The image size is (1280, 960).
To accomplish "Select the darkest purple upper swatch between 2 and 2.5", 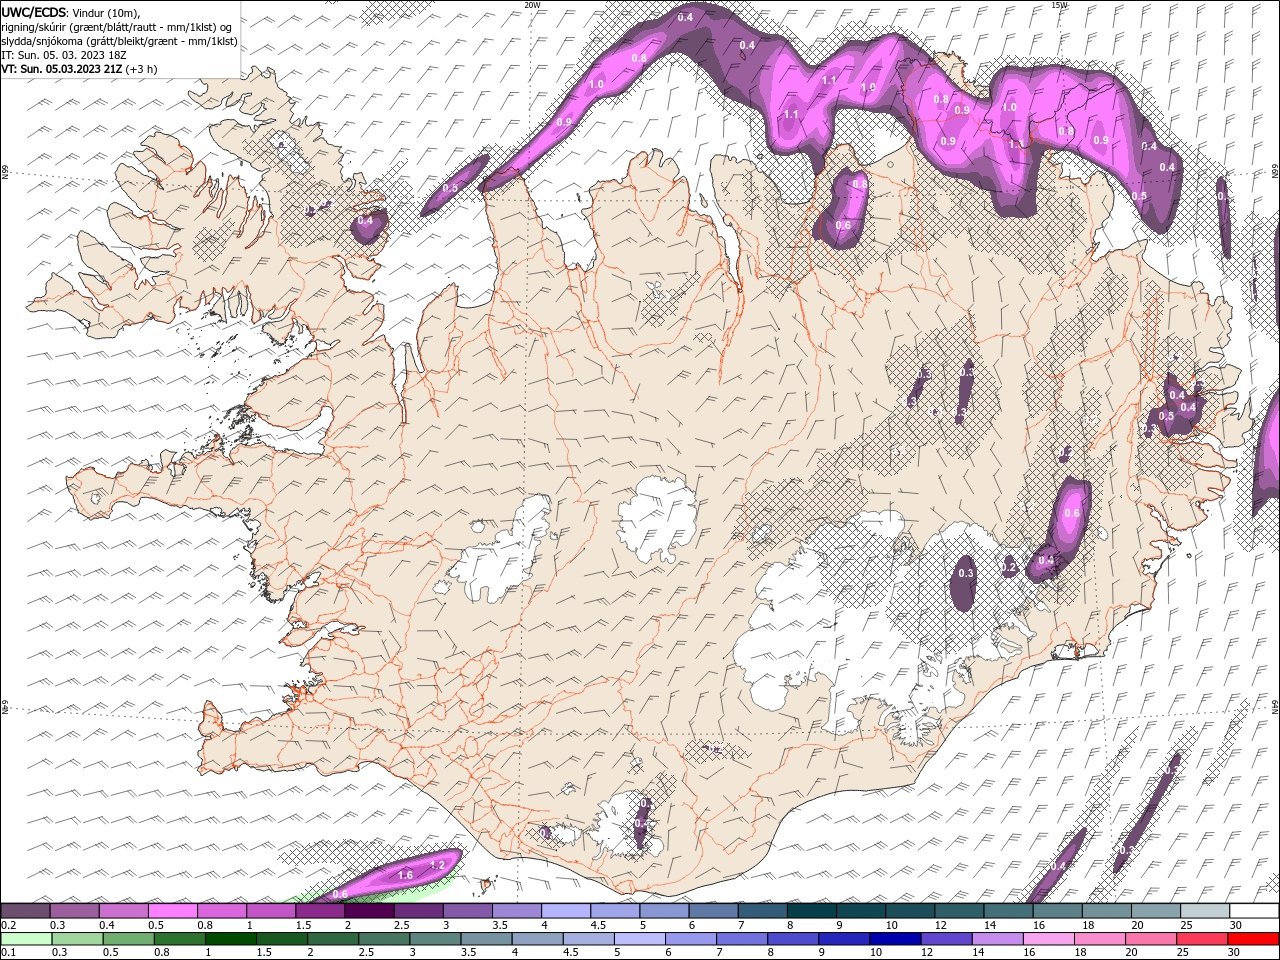I will (370, 911).
